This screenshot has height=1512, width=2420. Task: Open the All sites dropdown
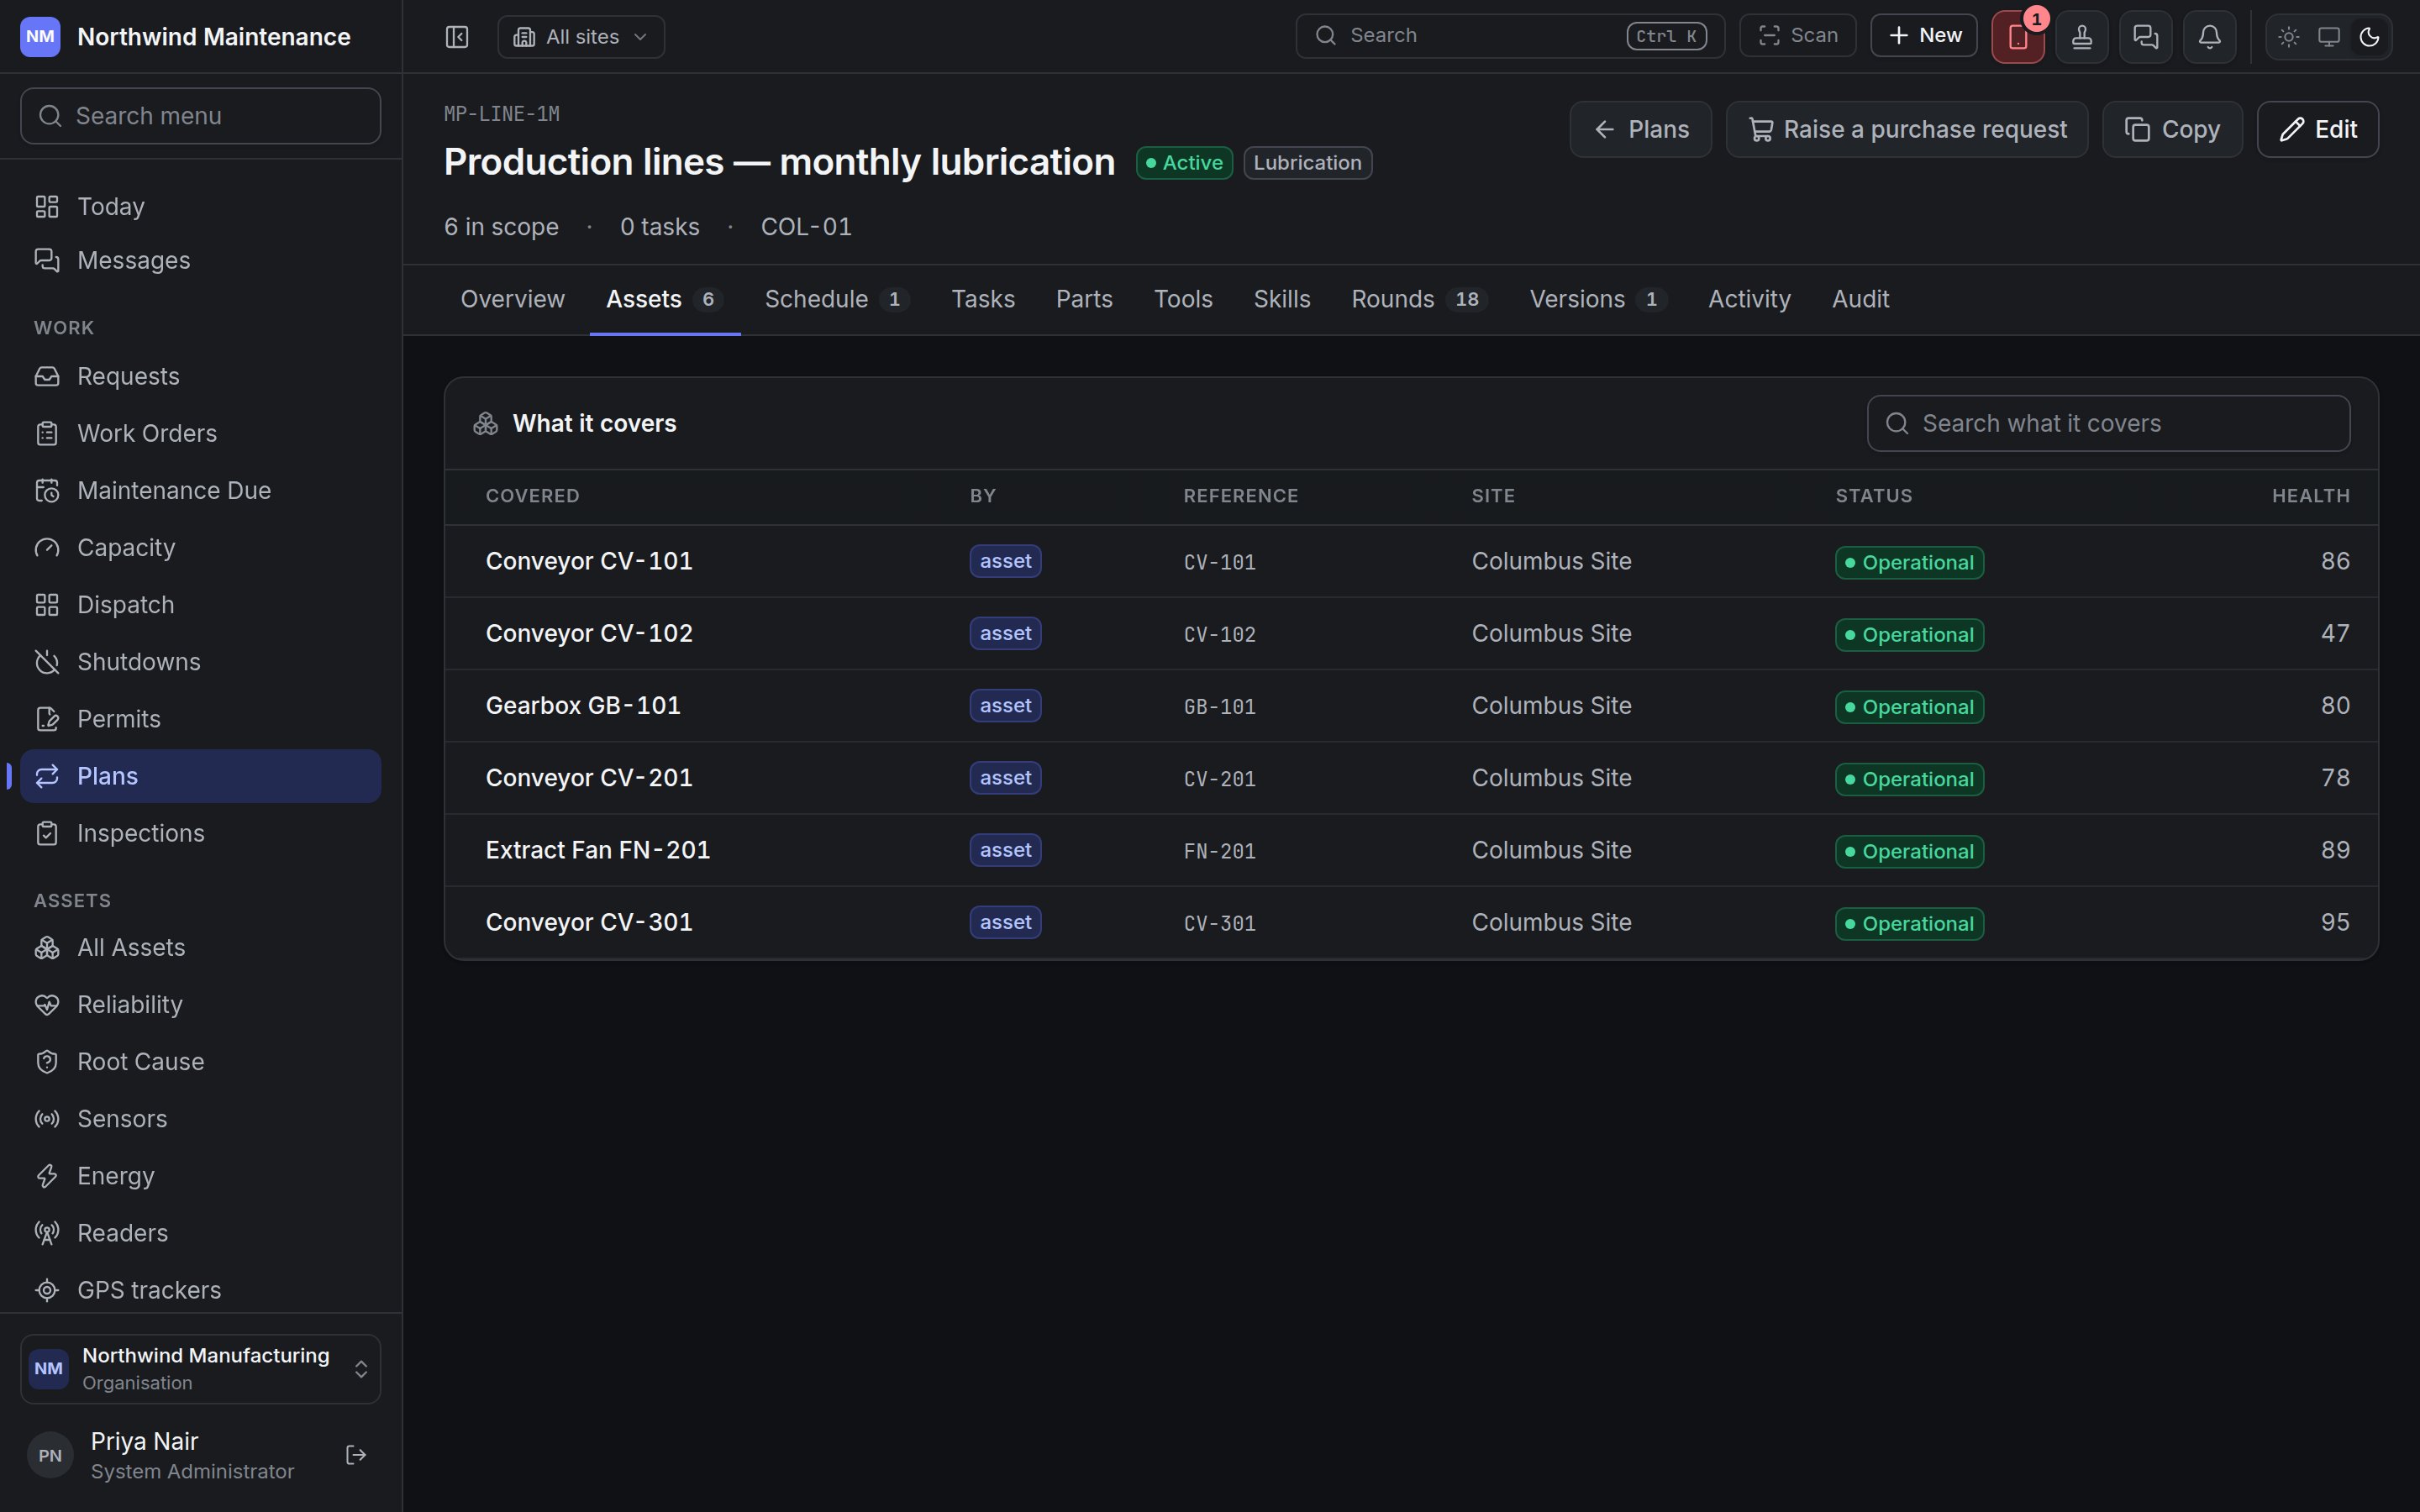click(581, 37)
